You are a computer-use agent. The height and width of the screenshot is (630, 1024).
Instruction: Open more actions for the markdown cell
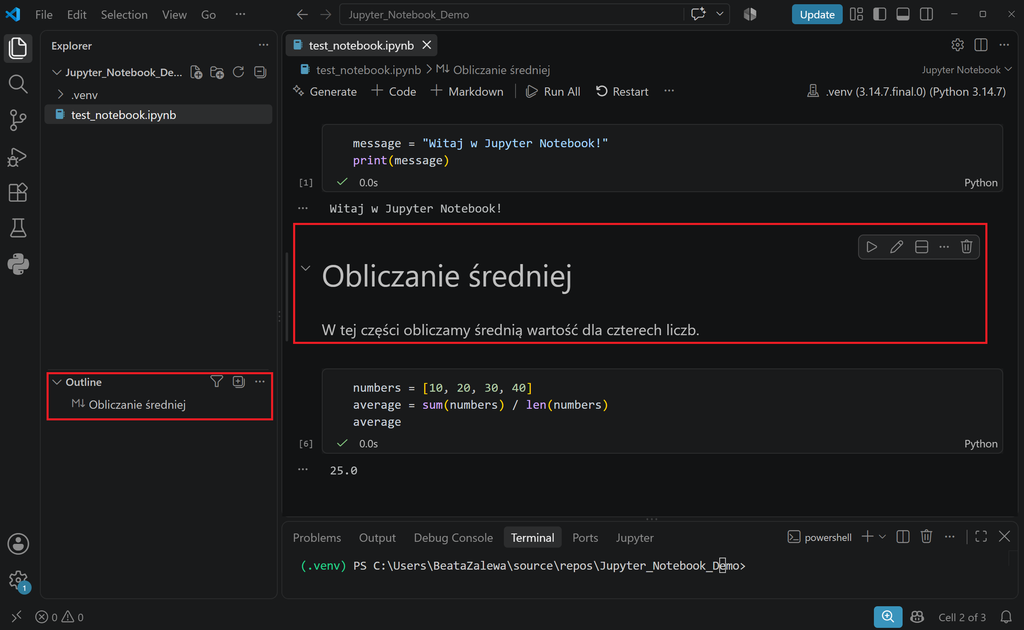tap(944, 247)
